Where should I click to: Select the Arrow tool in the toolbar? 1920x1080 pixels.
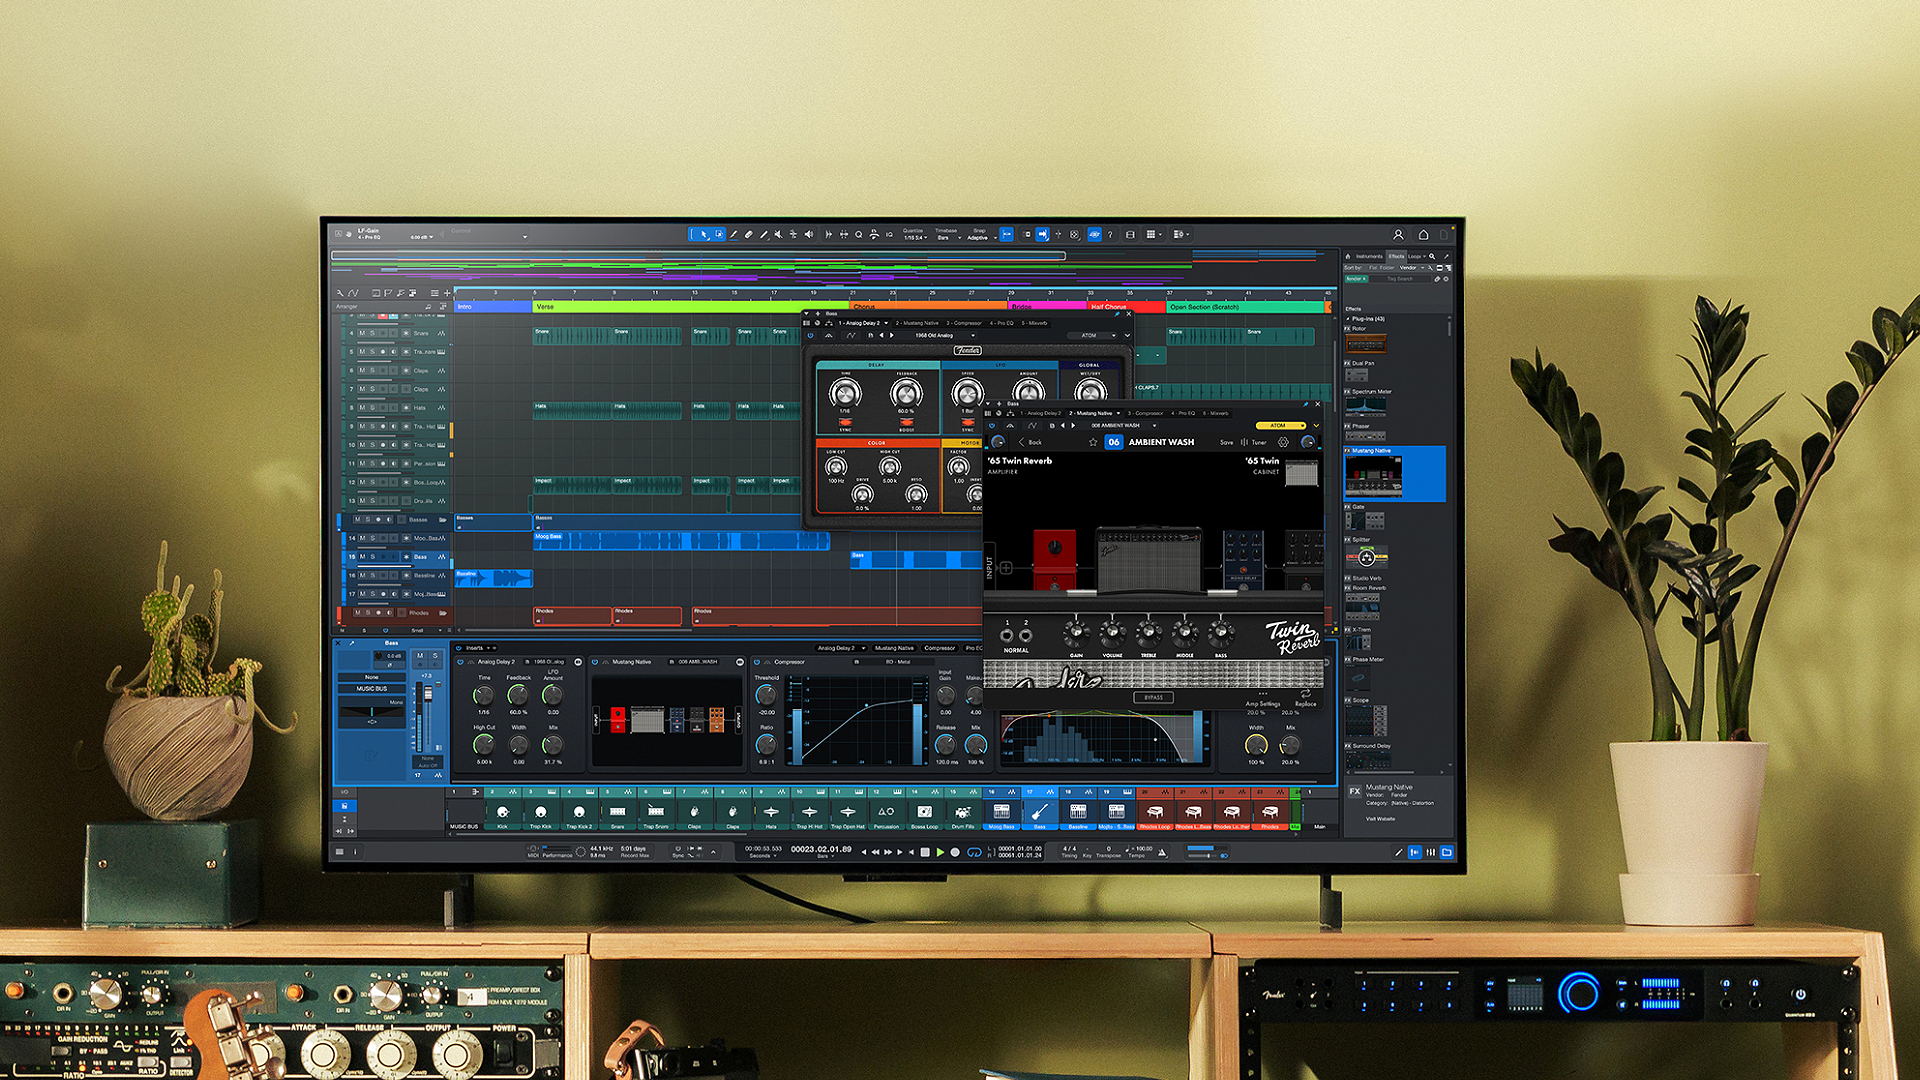703,235
